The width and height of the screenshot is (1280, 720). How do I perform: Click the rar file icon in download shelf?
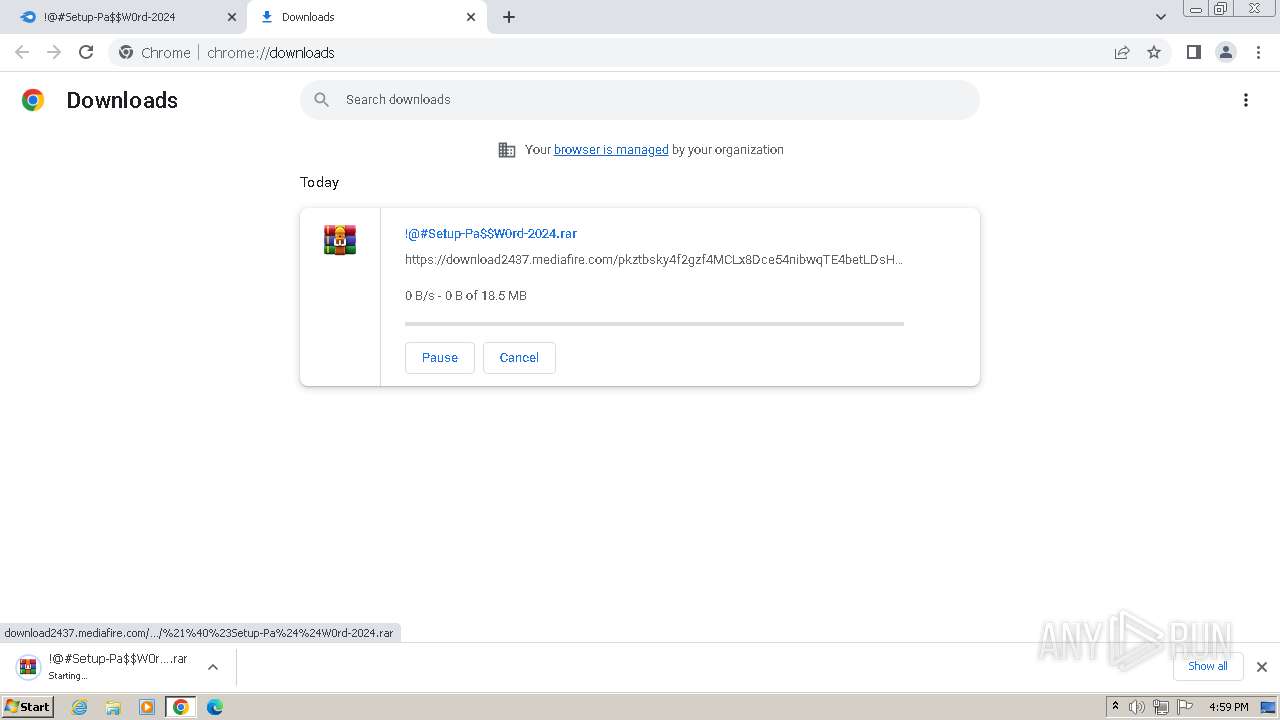pos(29,667)
